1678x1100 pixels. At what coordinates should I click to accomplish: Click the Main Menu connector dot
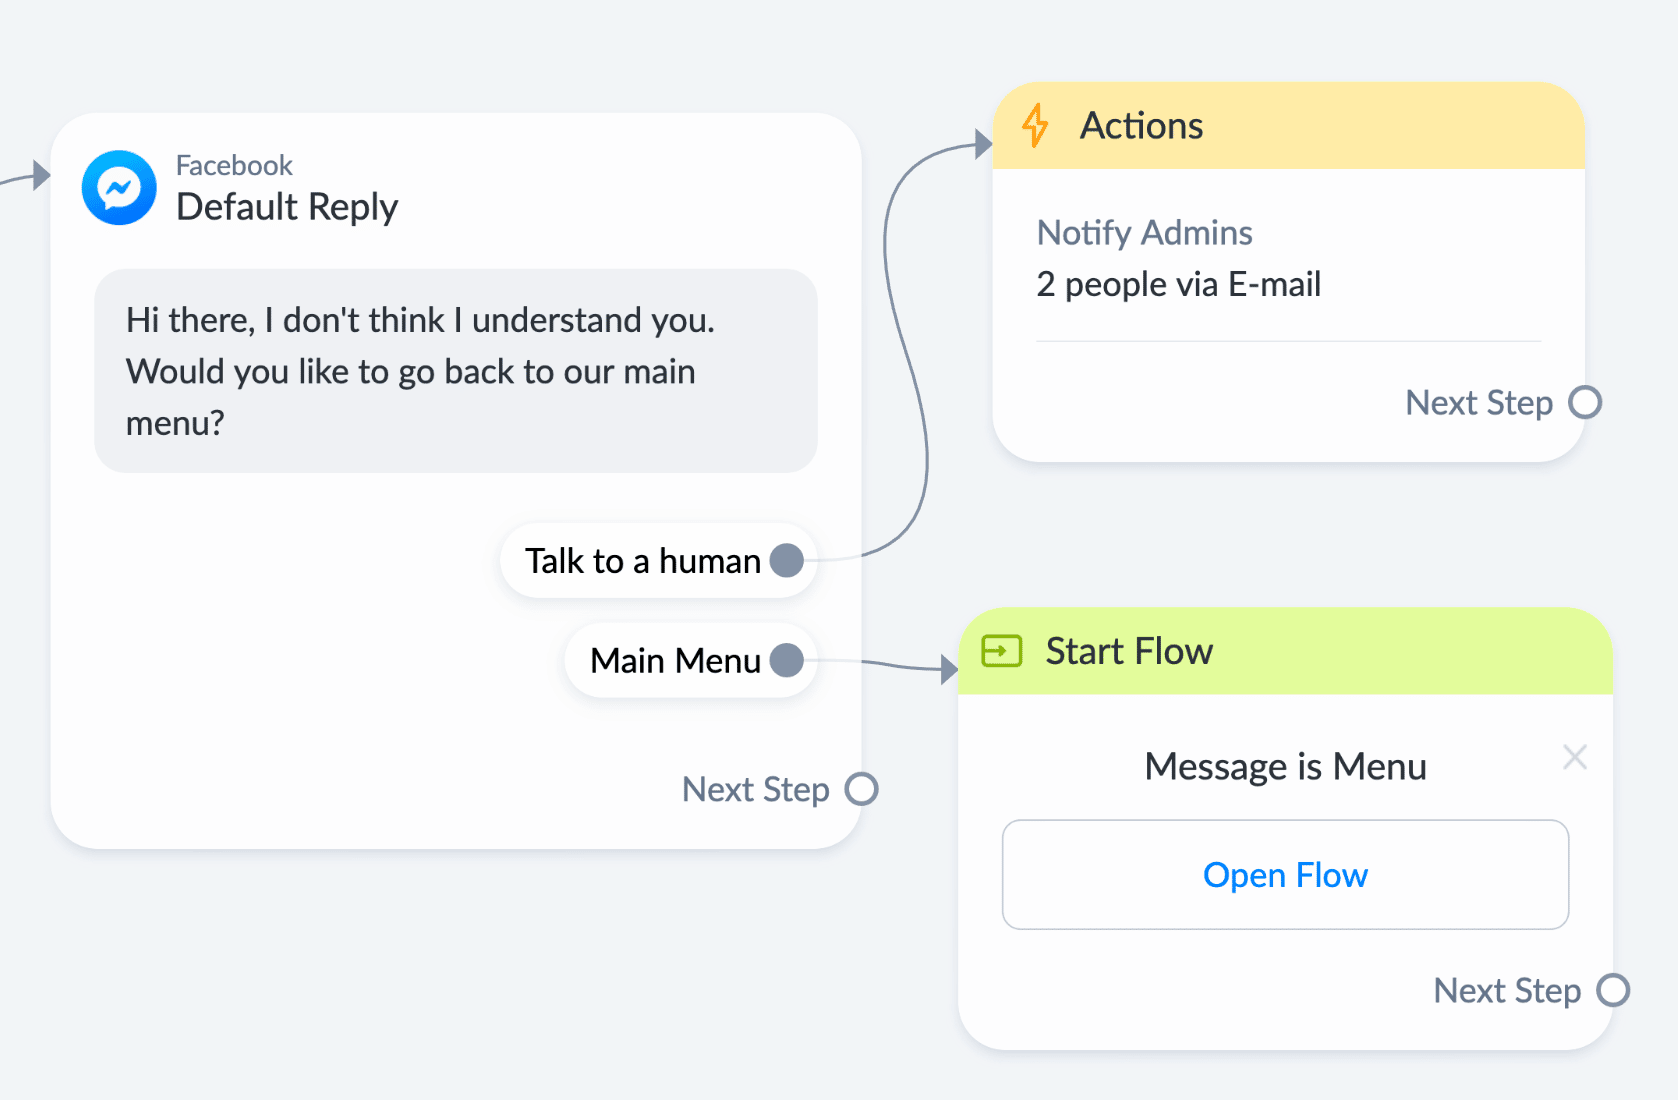(x=787, y=660)
